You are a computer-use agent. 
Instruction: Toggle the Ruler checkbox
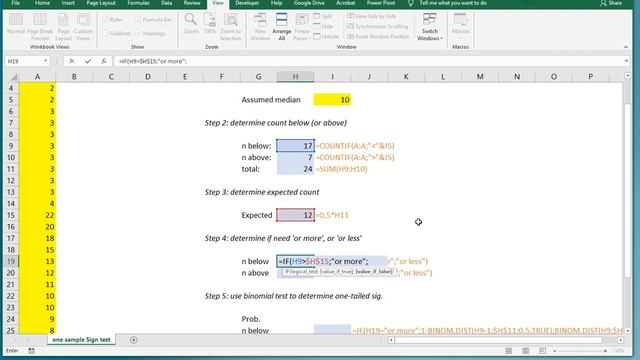click(112, 20)
